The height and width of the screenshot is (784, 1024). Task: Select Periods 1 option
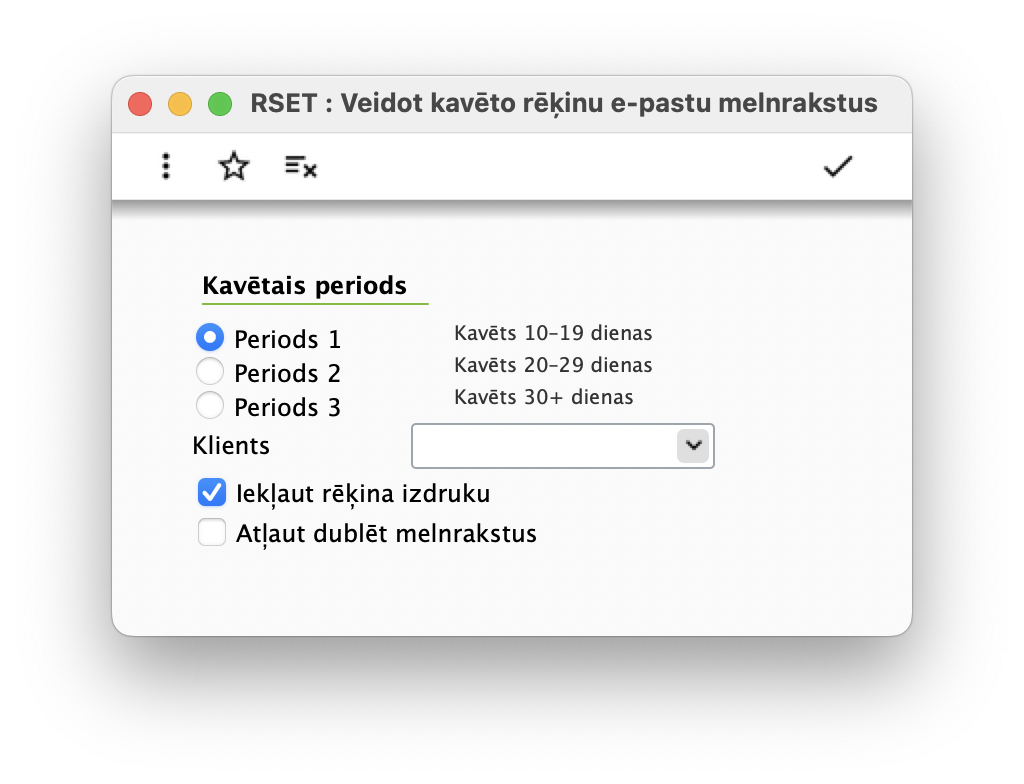click(210, 337)
